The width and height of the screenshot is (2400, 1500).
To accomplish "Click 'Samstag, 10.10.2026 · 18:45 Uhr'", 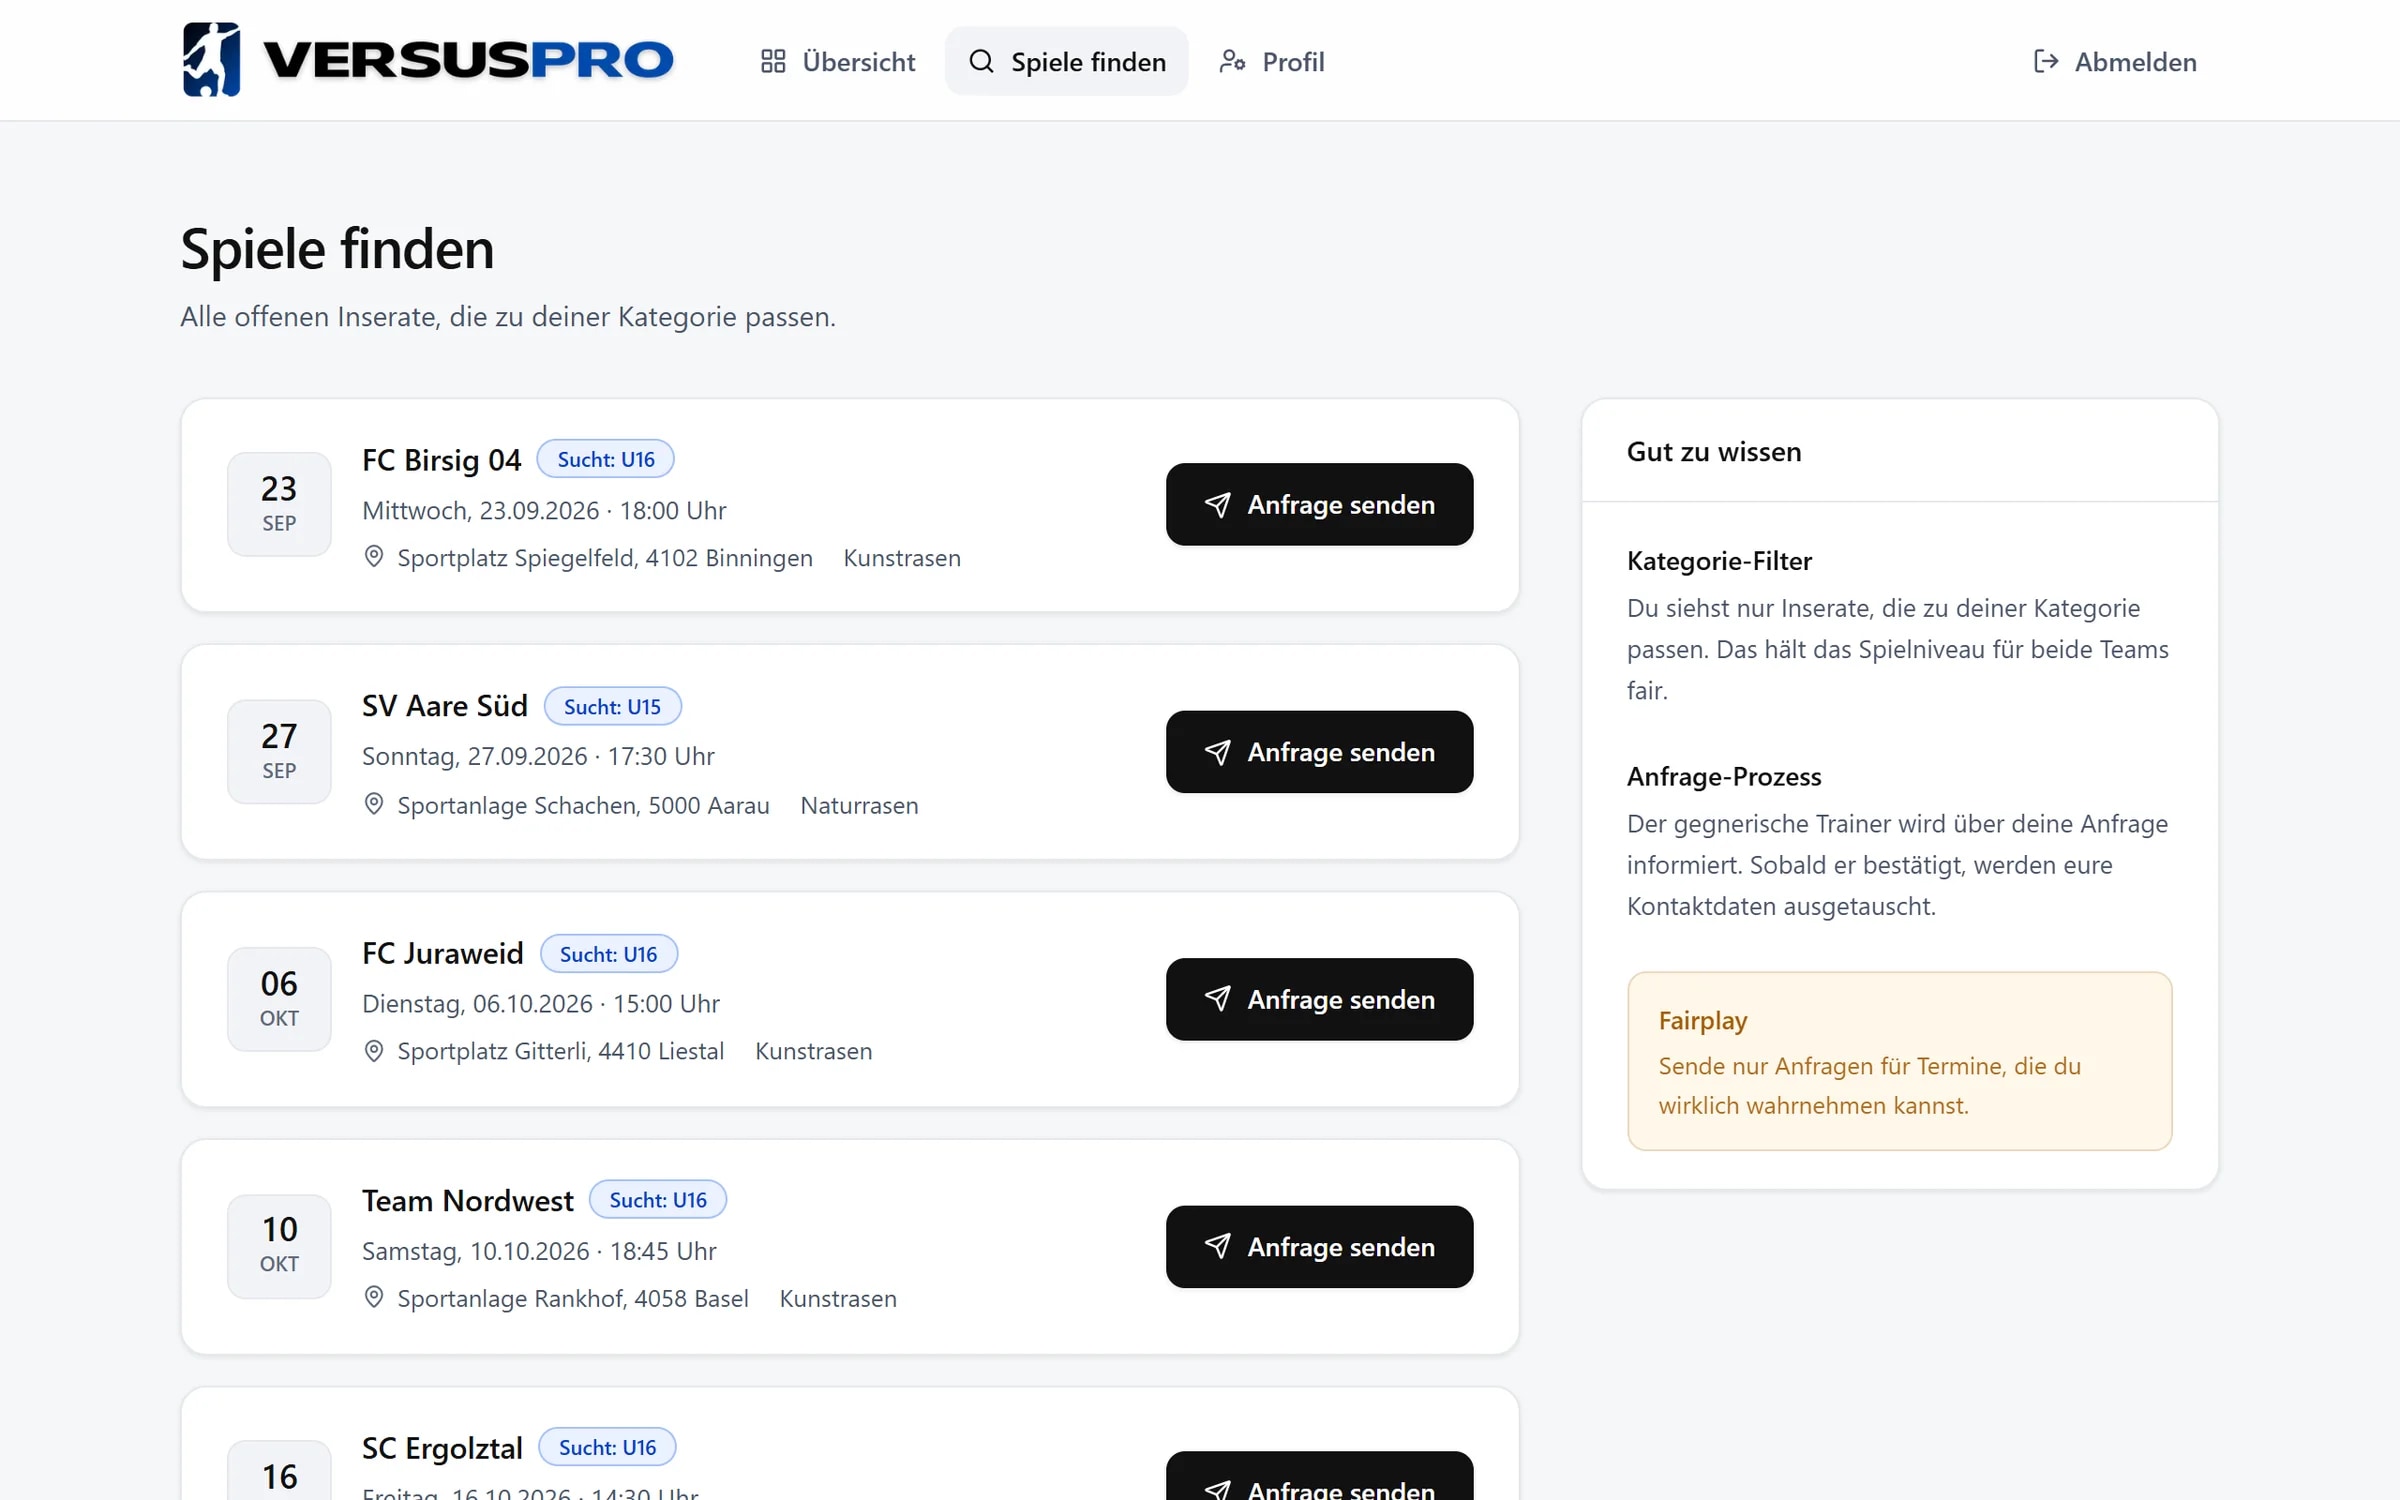I will [539, 1251].
